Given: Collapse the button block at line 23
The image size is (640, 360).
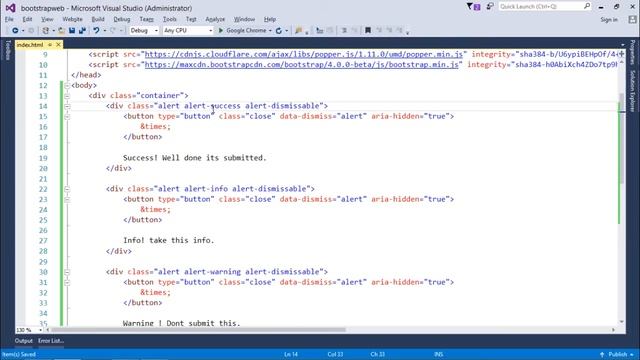Looking at the screenshot, I should click(67, 200).
